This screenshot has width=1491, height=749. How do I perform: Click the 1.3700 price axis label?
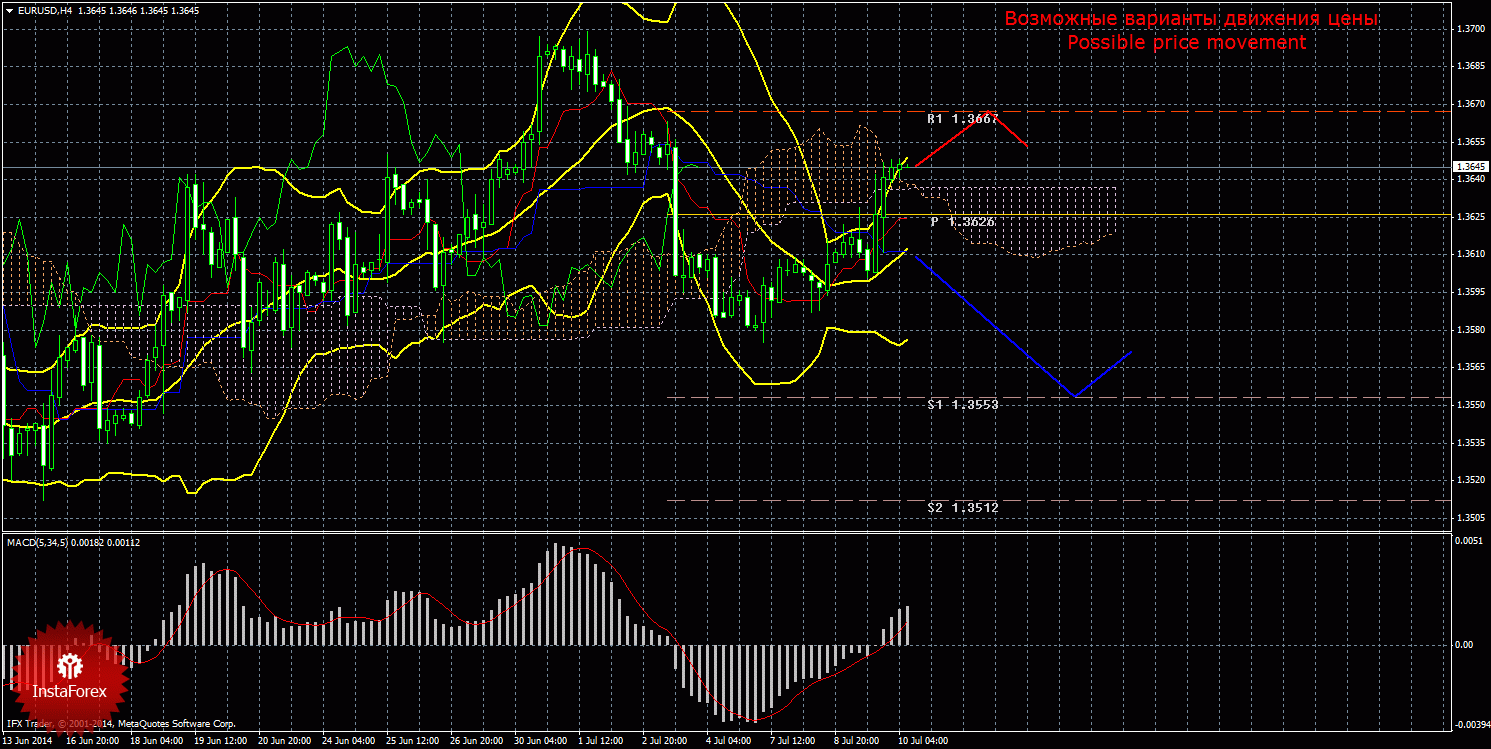(x=1469, y=29)
